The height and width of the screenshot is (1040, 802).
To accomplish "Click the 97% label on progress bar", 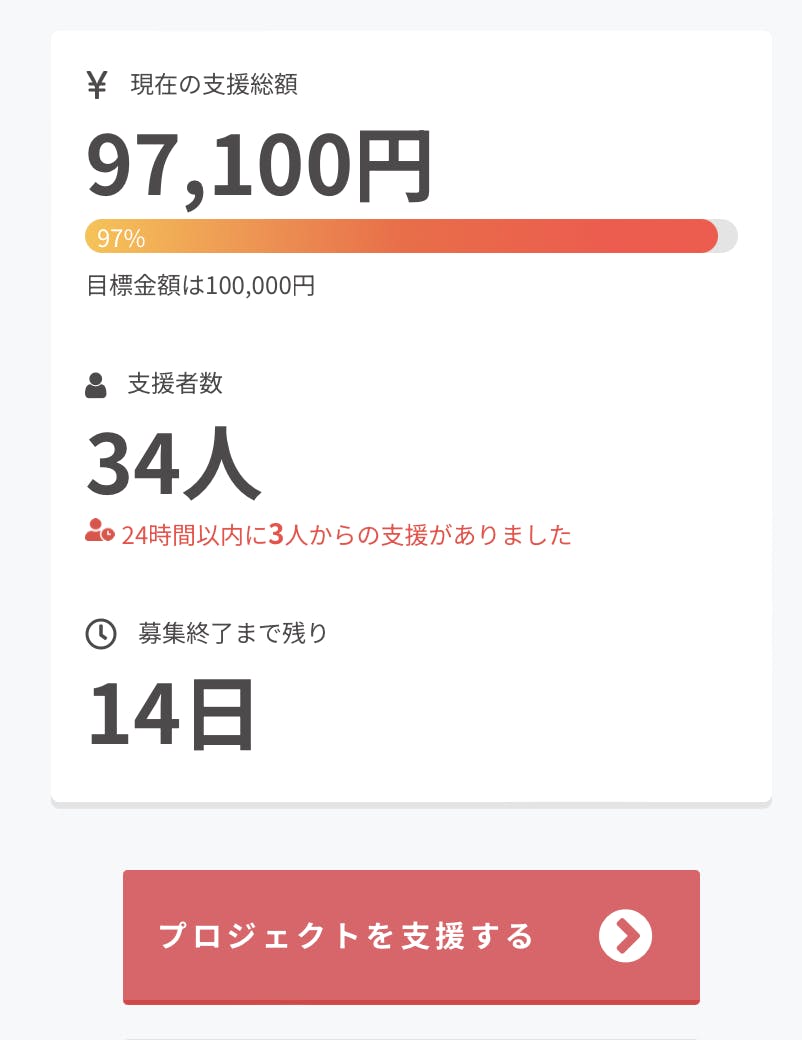I will [x=121, y=238].
